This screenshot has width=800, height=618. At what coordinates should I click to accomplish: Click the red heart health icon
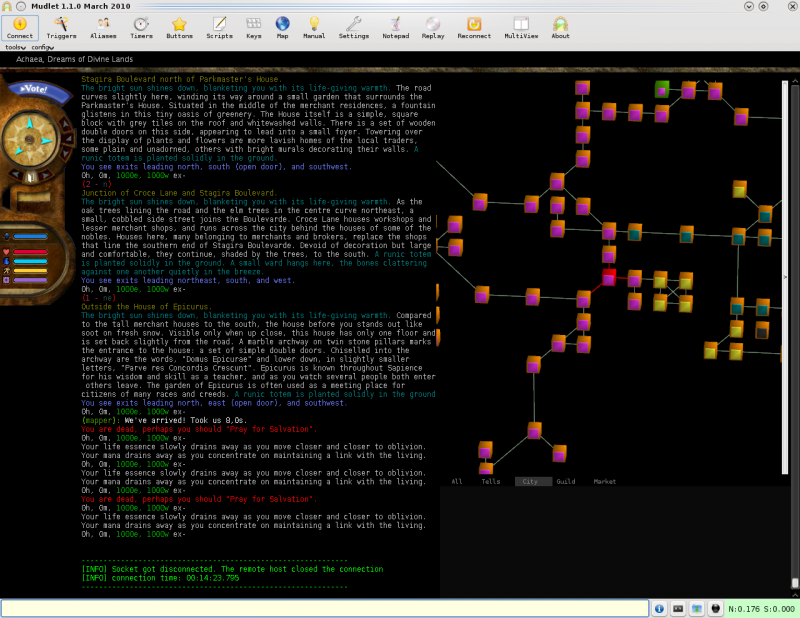coord(6,252)
